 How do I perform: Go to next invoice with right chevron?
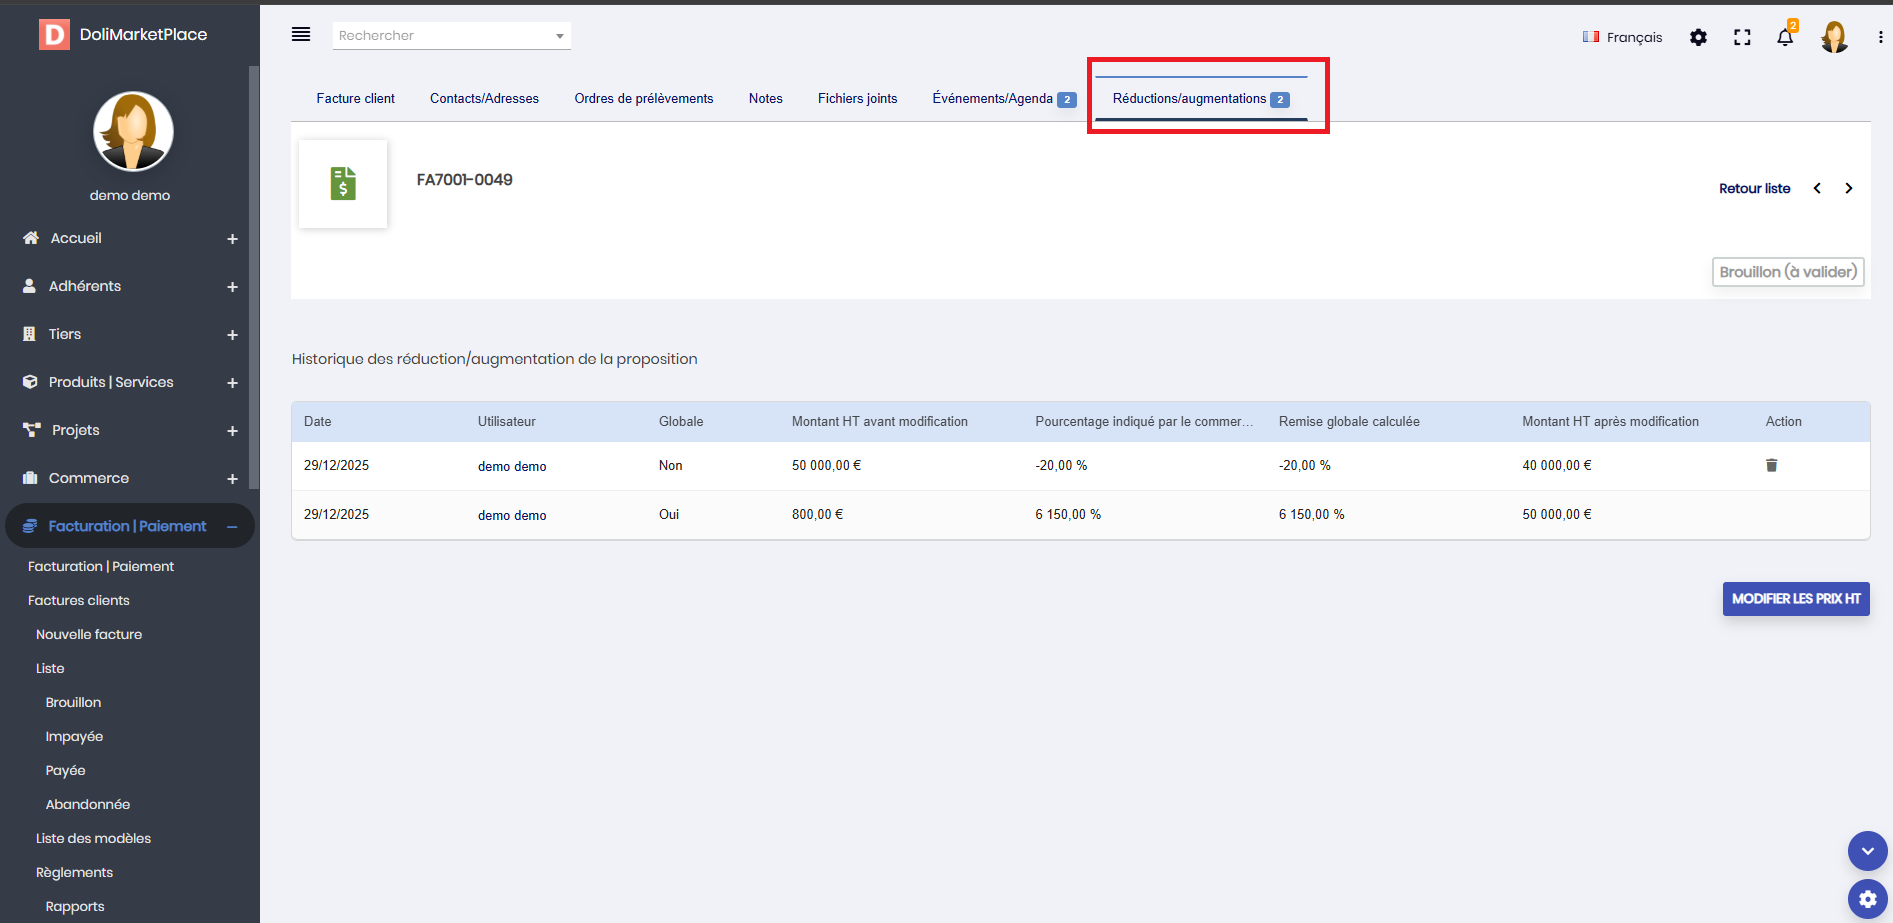(1848, 188)
